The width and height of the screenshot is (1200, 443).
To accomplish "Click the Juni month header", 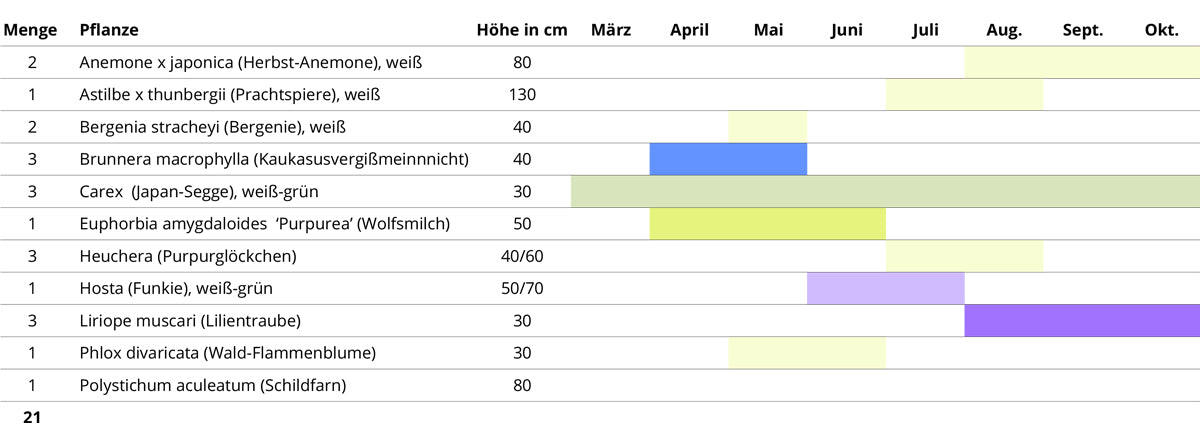I will click(x=846, y=30).
